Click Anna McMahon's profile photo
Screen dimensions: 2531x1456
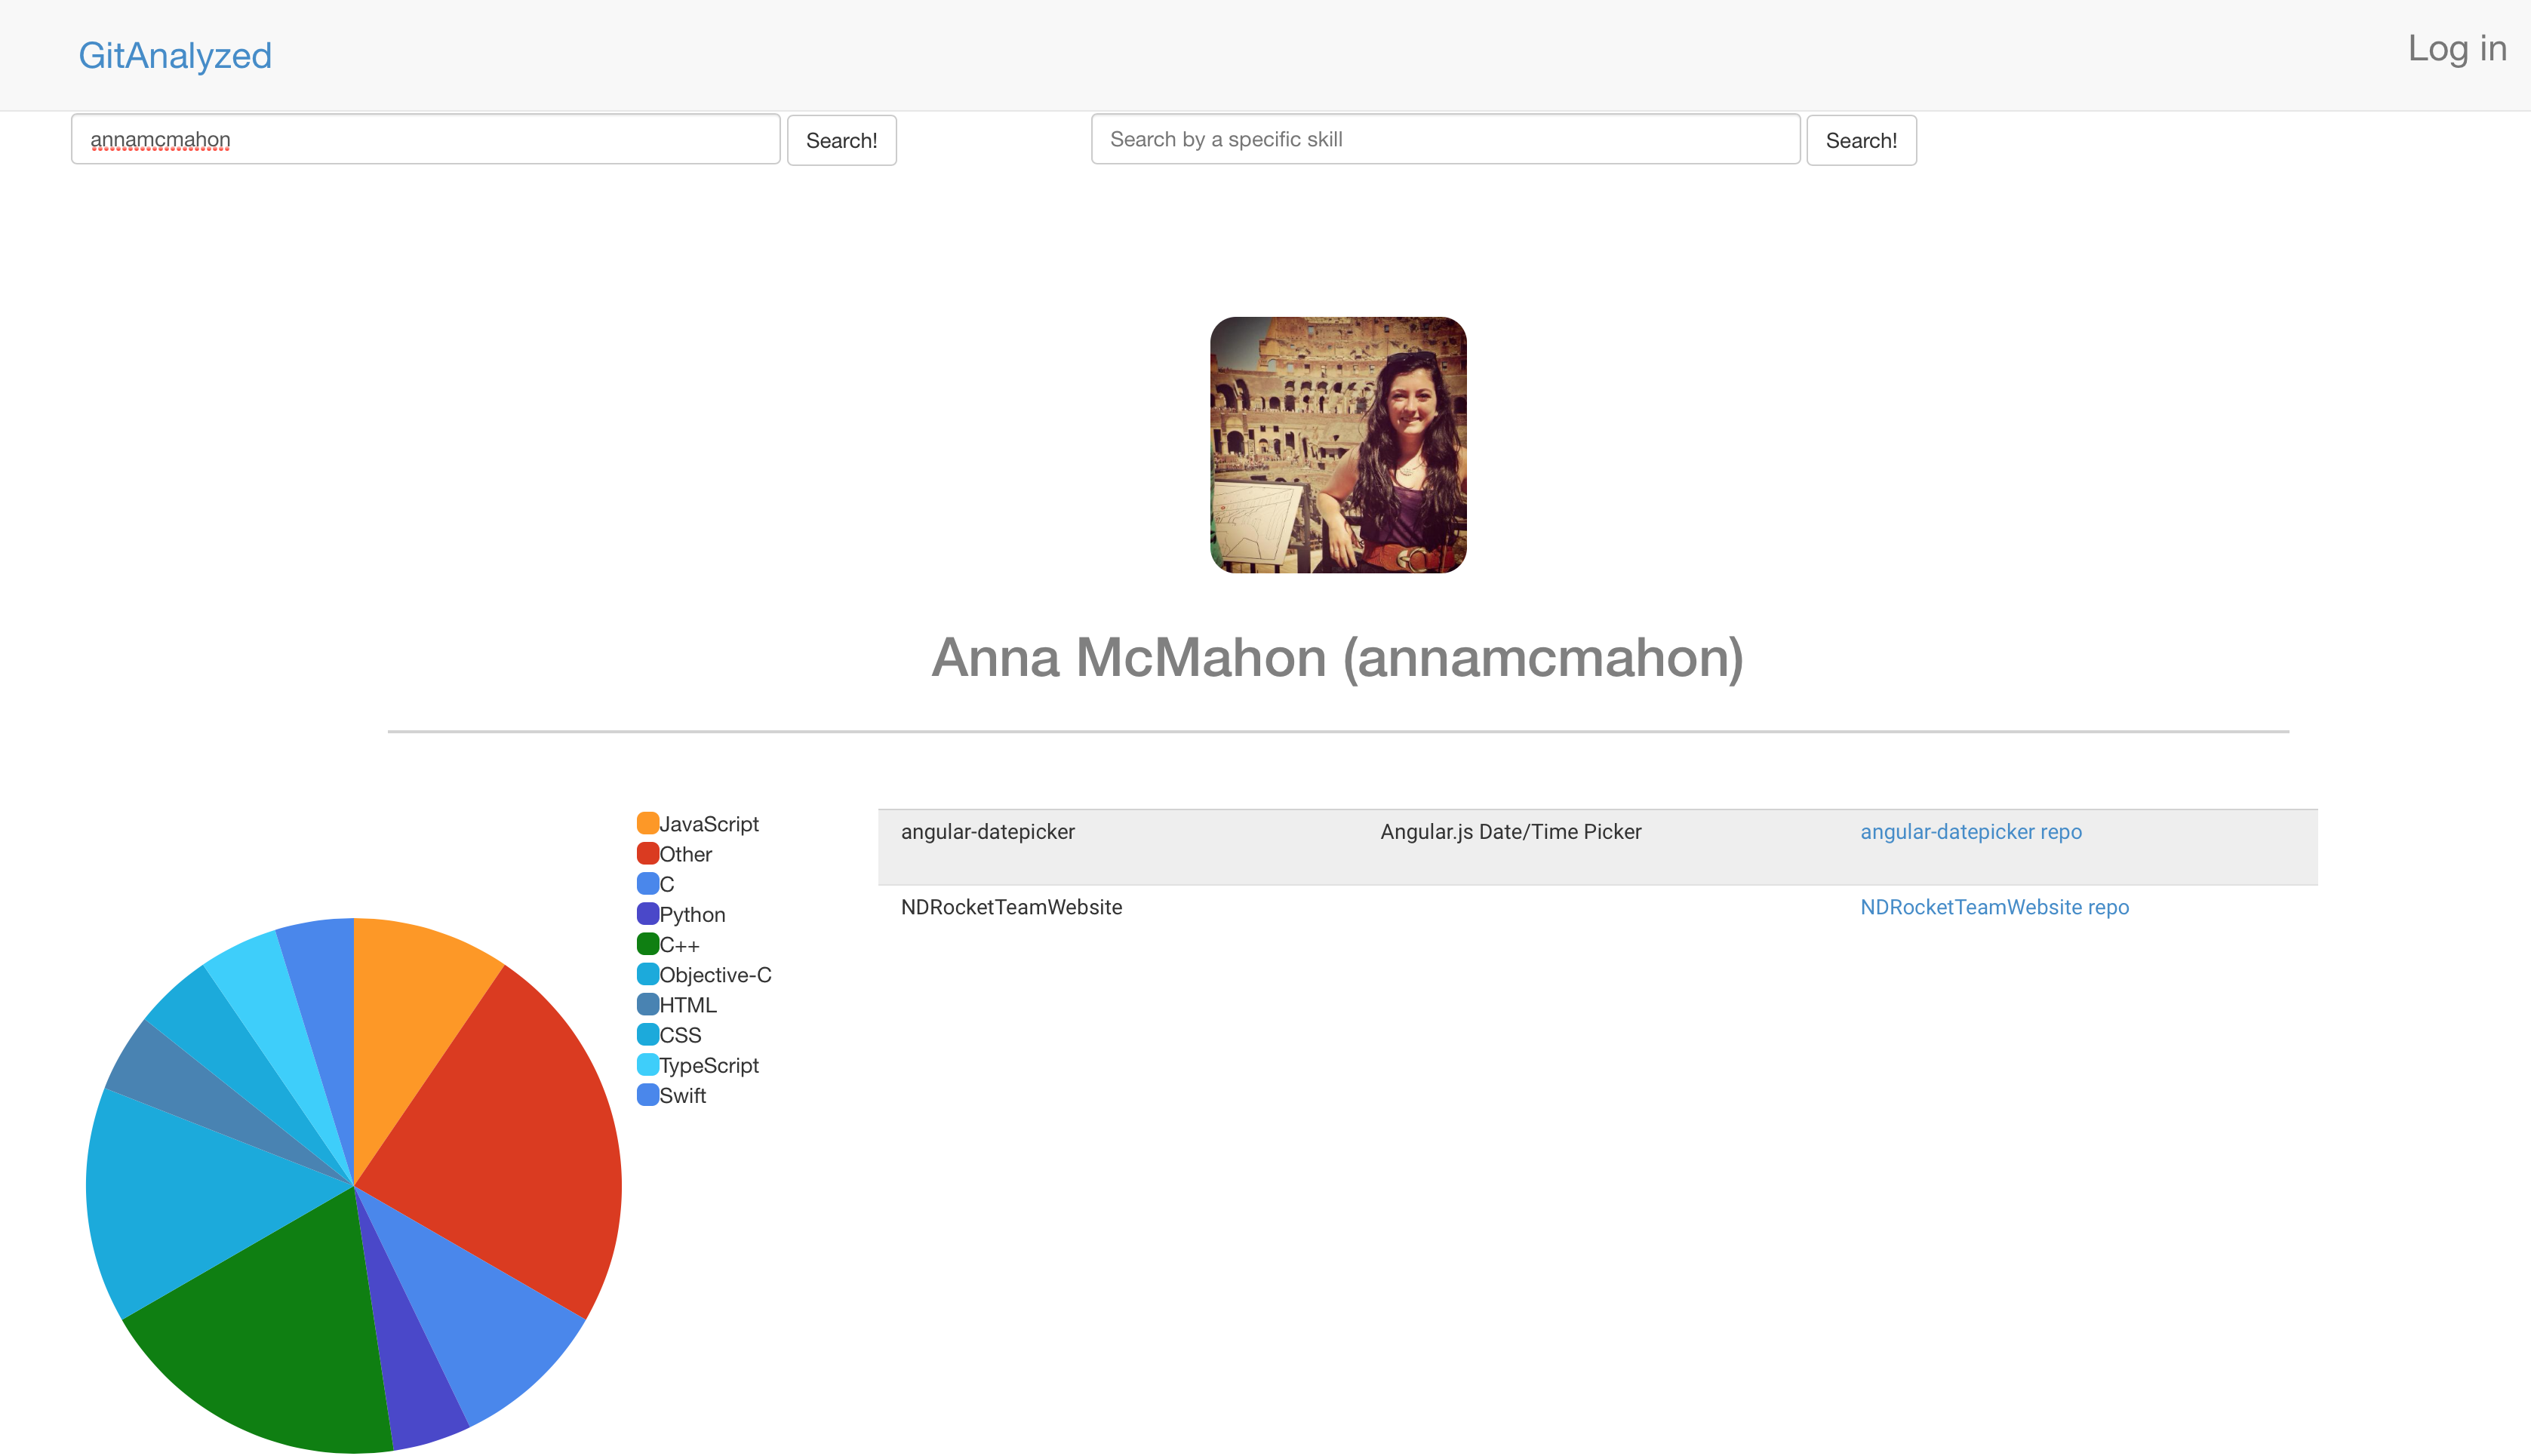pyautogui.click(x=1337, y=445)
